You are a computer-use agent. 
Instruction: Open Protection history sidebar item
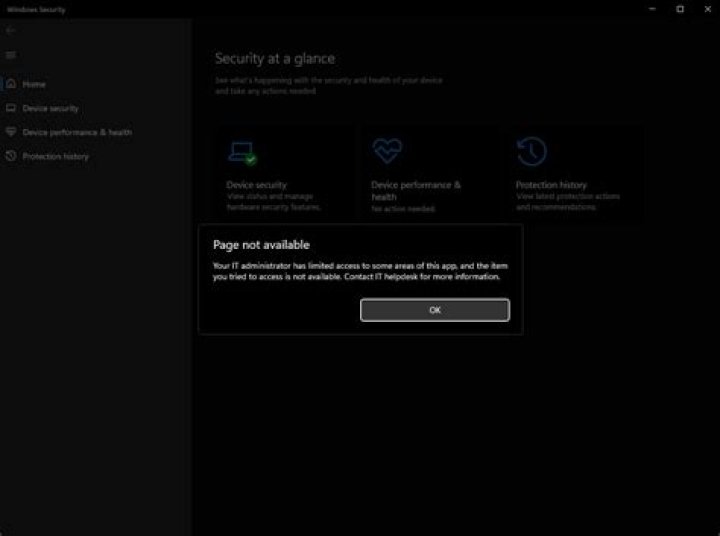click(x=56, y=156)
